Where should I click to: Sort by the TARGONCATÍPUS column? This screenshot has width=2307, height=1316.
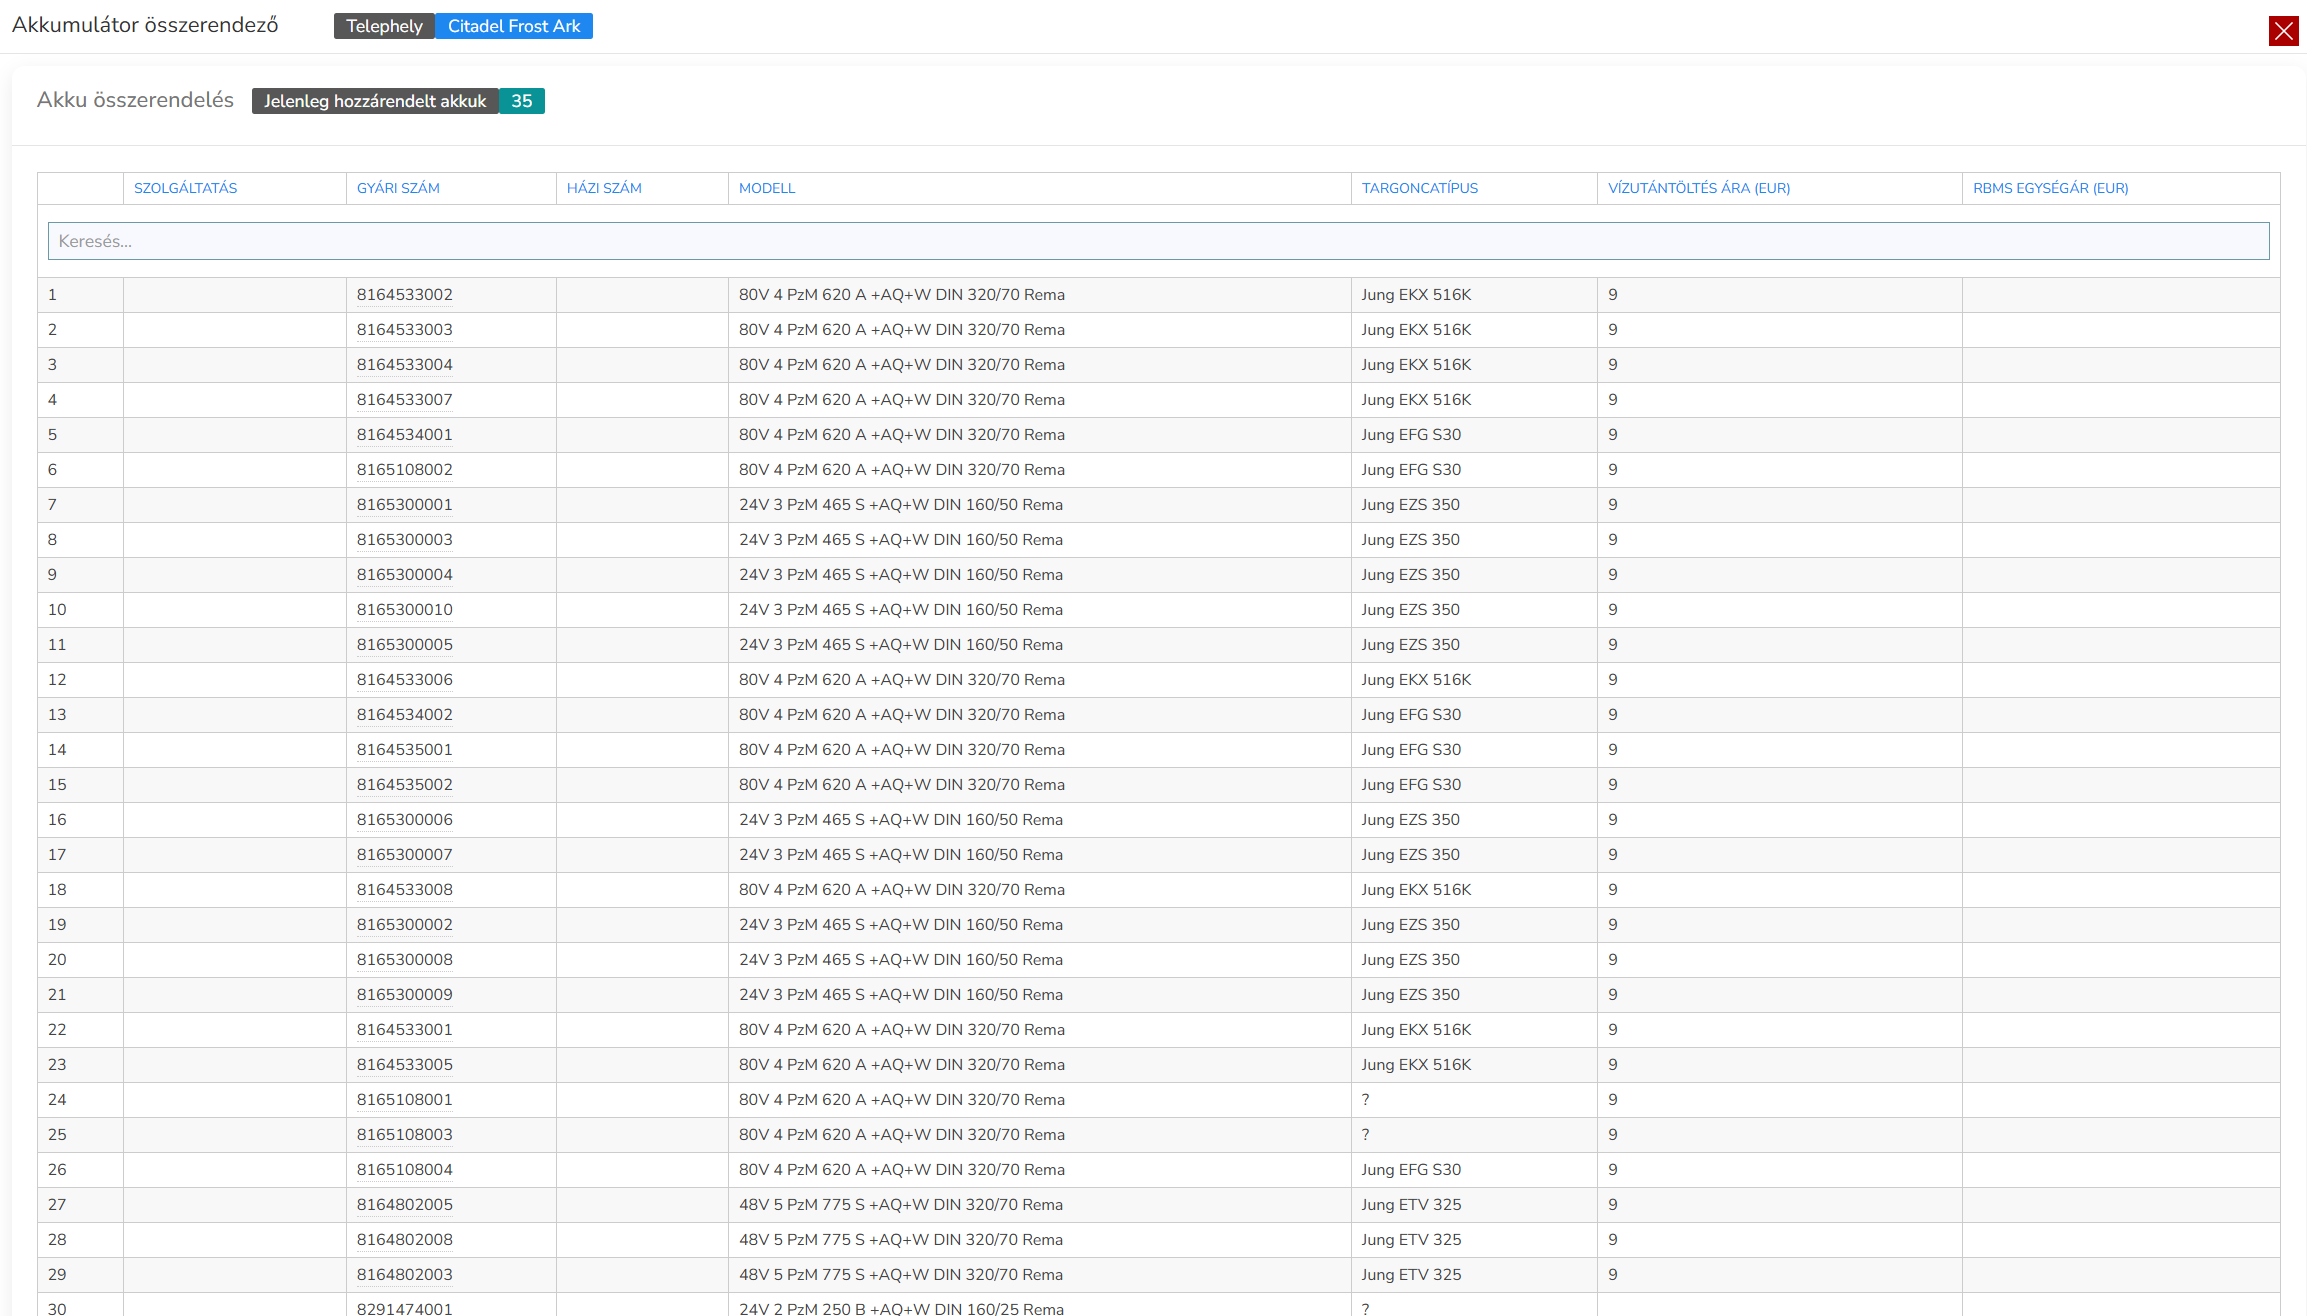click(x=1419, y=188)
